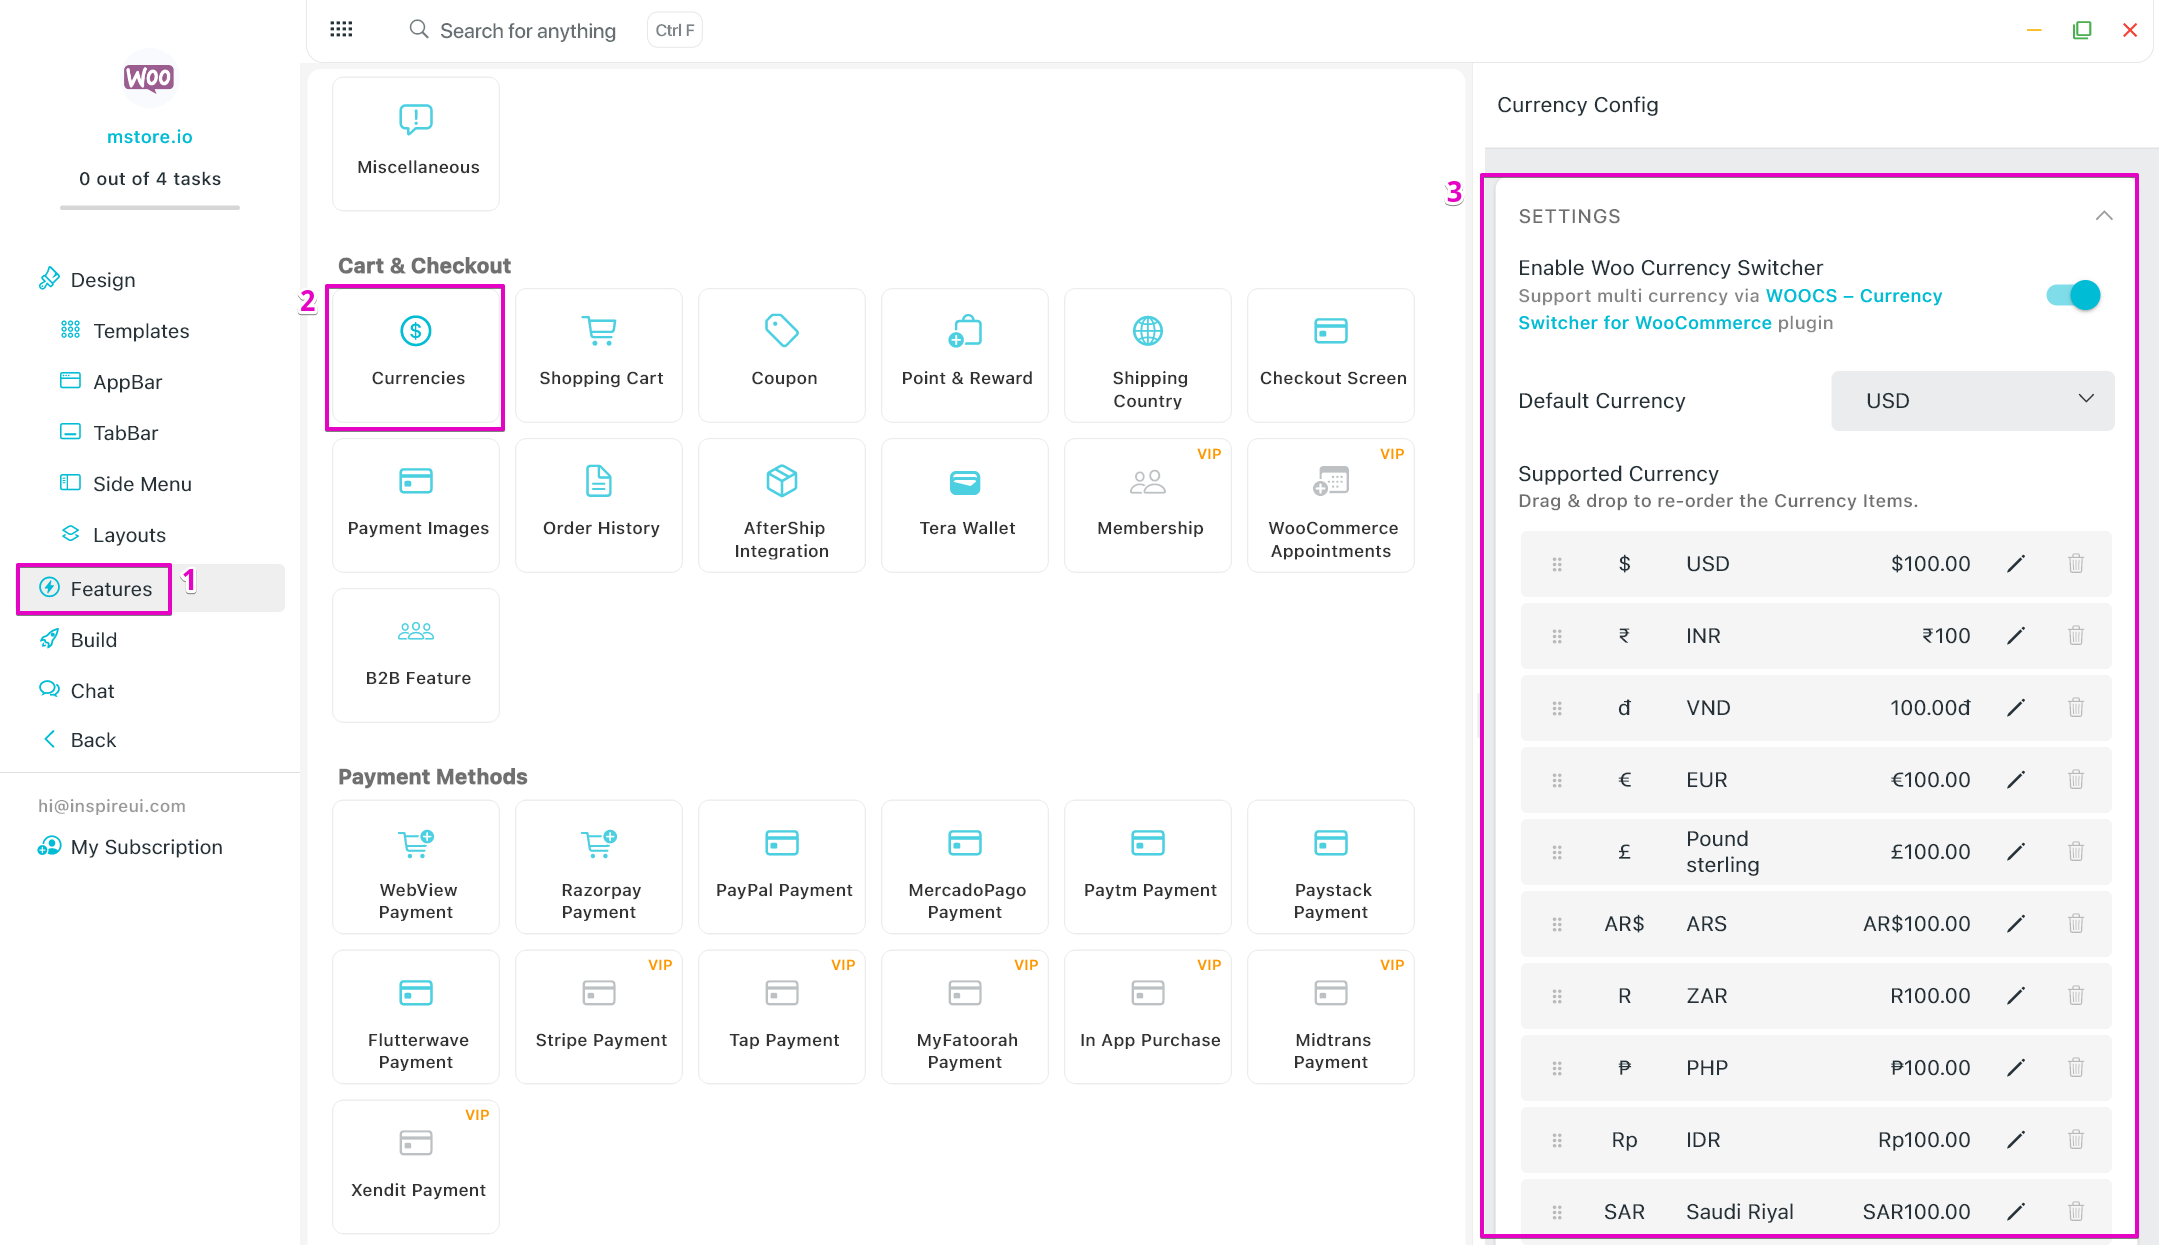Viewport: 2159px width, 1245px height.
Task: Click the app grid icon
Action: pyautogui.click(x=341, y=30)
